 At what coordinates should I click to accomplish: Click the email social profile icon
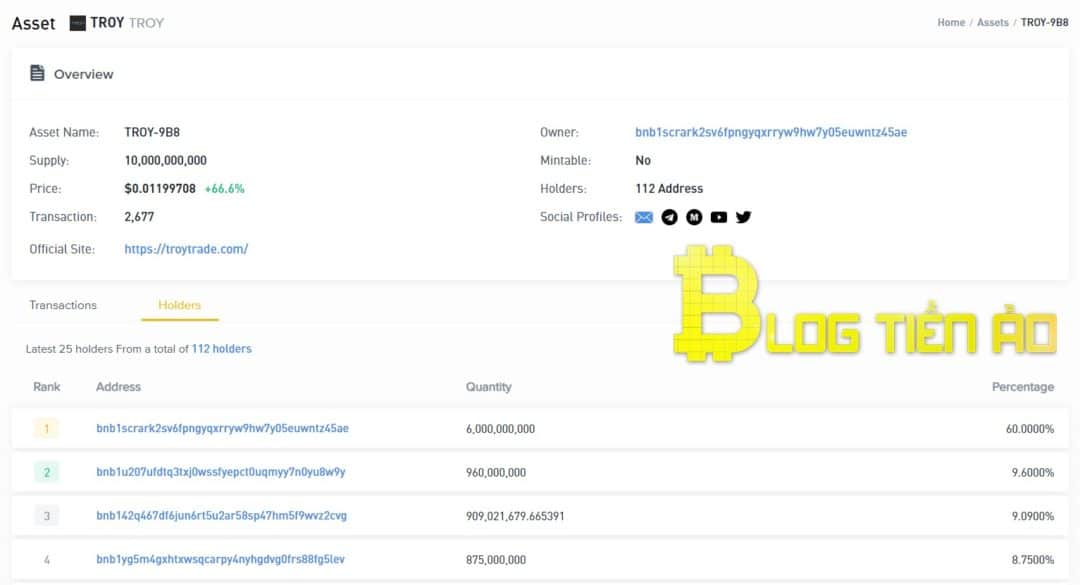coord(644,217)
